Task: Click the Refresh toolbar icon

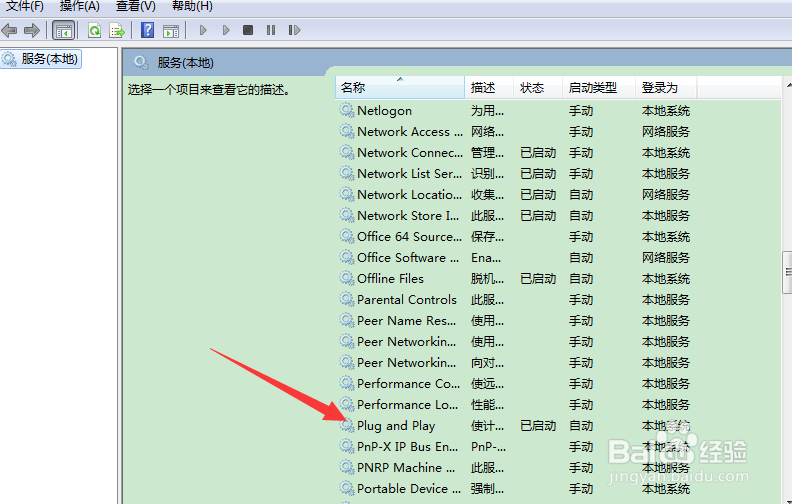Action: pos(94,30)
